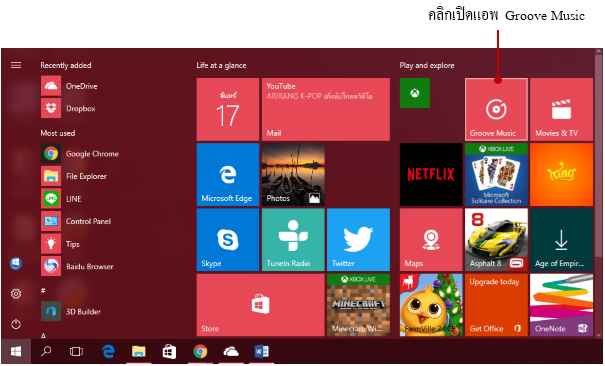Open OneDrive cloud icon on taskbar
Screen dimensions: 605x366
(x=231, y=351)
